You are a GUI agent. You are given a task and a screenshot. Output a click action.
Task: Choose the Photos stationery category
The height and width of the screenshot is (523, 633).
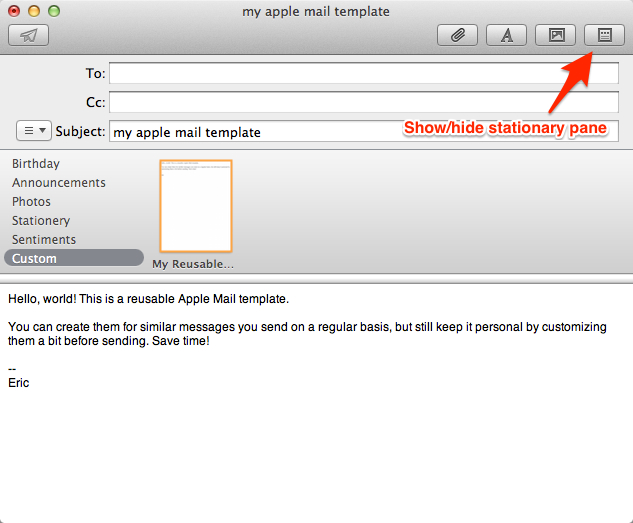(x=31, y=201)
